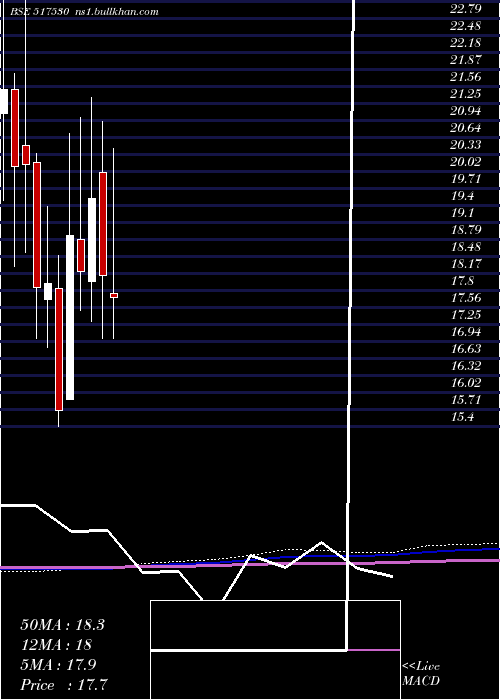Click the 18.17 price axis label
500x700 pixels.
coord(465,263)
